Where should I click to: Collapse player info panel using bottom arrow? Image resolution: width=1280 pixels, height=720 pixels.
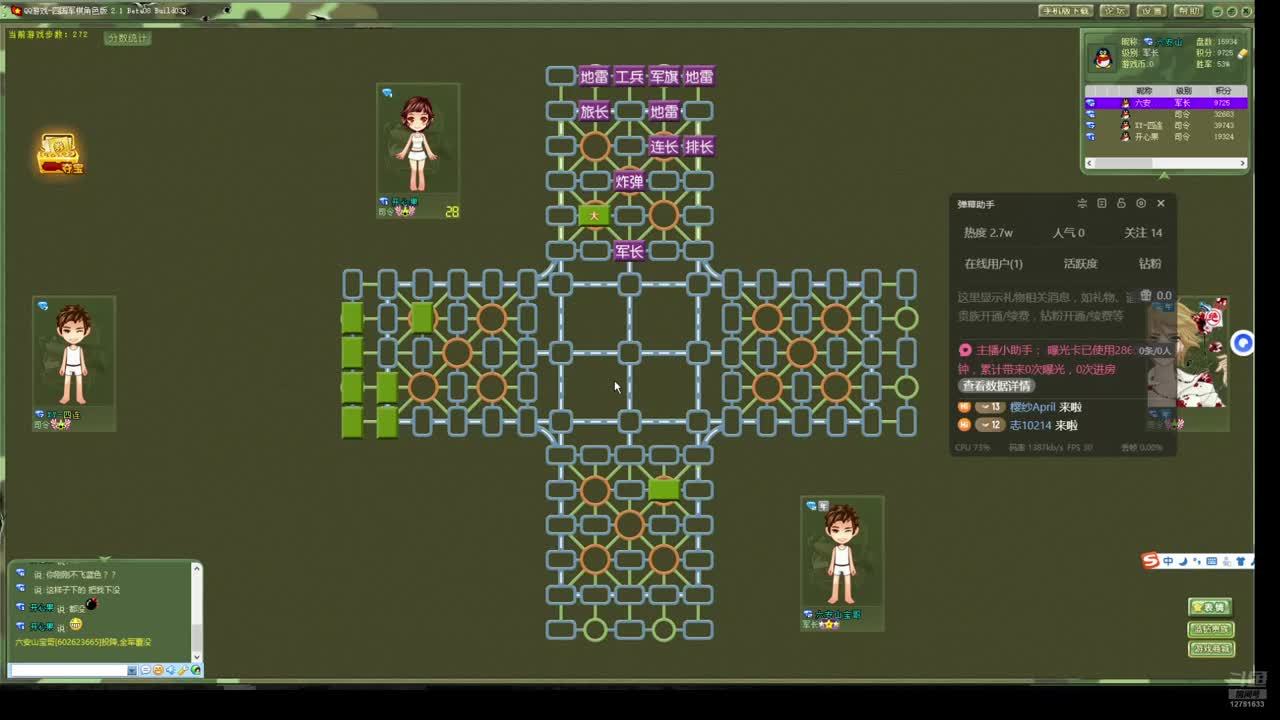[1164, 175]
